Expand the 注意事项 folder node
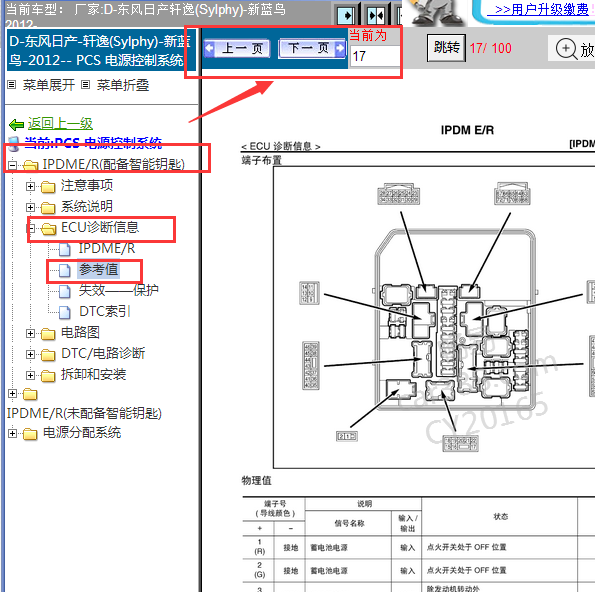The image size is (595, 592). pos(30,186)
